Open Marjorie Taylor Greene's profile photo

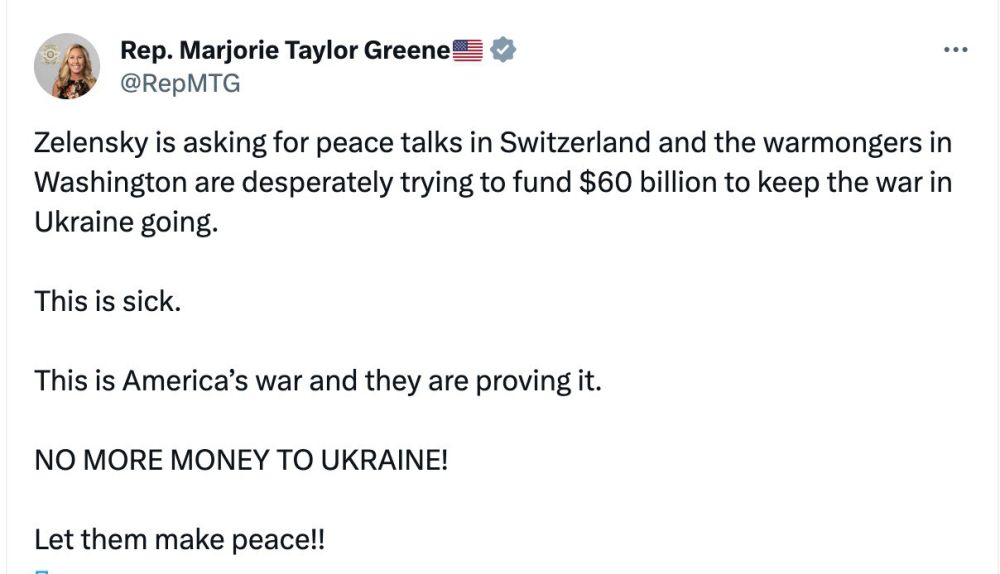click(67, 66)
